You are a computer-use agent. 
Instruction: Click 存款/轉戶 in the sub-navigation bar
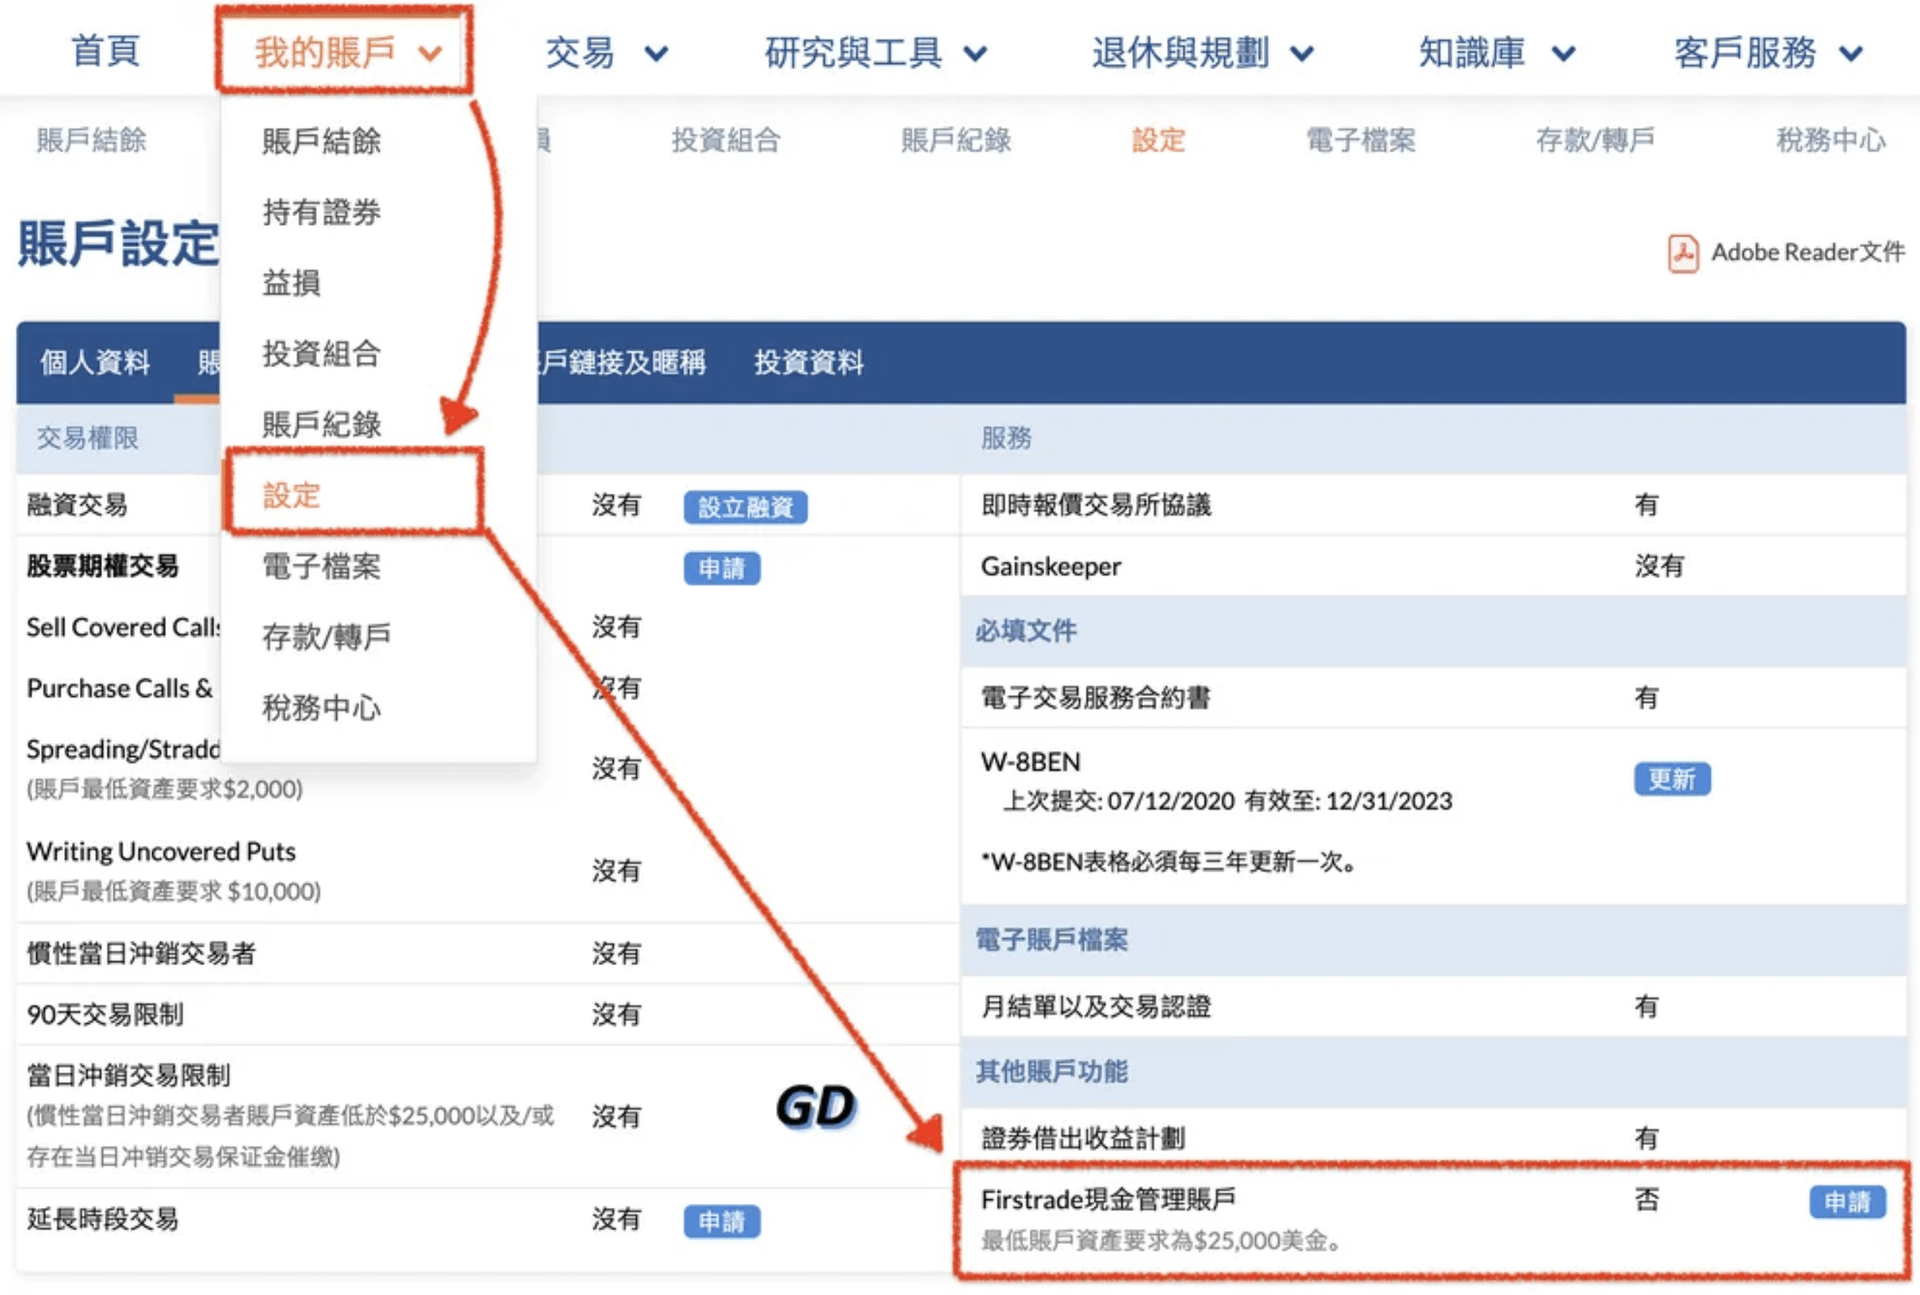pos(1594,140)
